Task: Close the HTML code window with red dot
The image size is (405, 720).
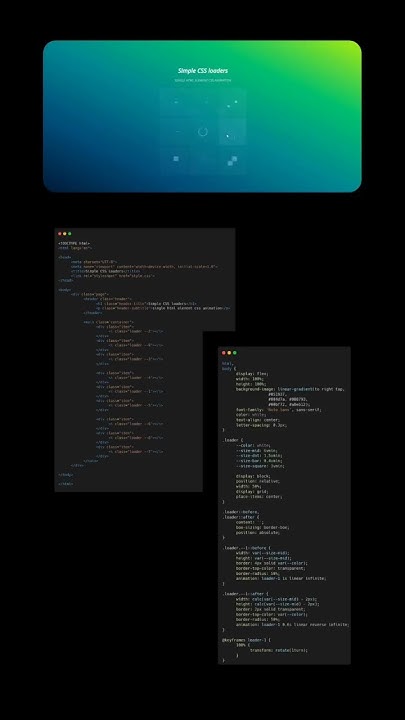Action: coord(60,234)
